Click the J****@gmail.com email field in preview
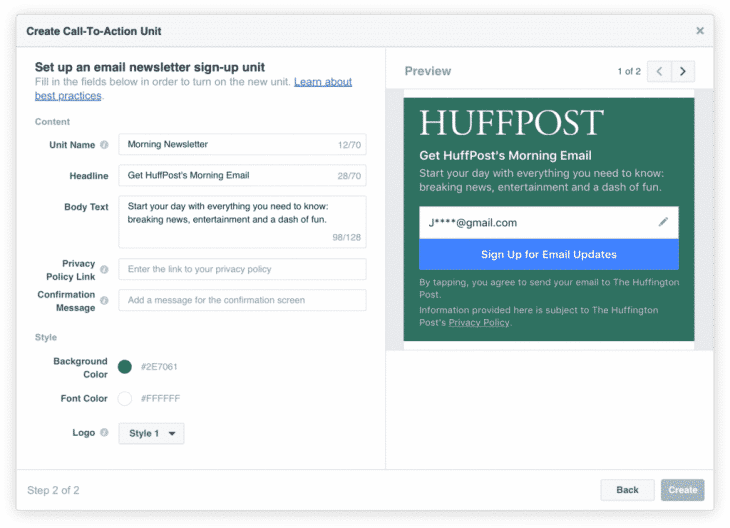This screenshot has width=730, height=528. 548,223
